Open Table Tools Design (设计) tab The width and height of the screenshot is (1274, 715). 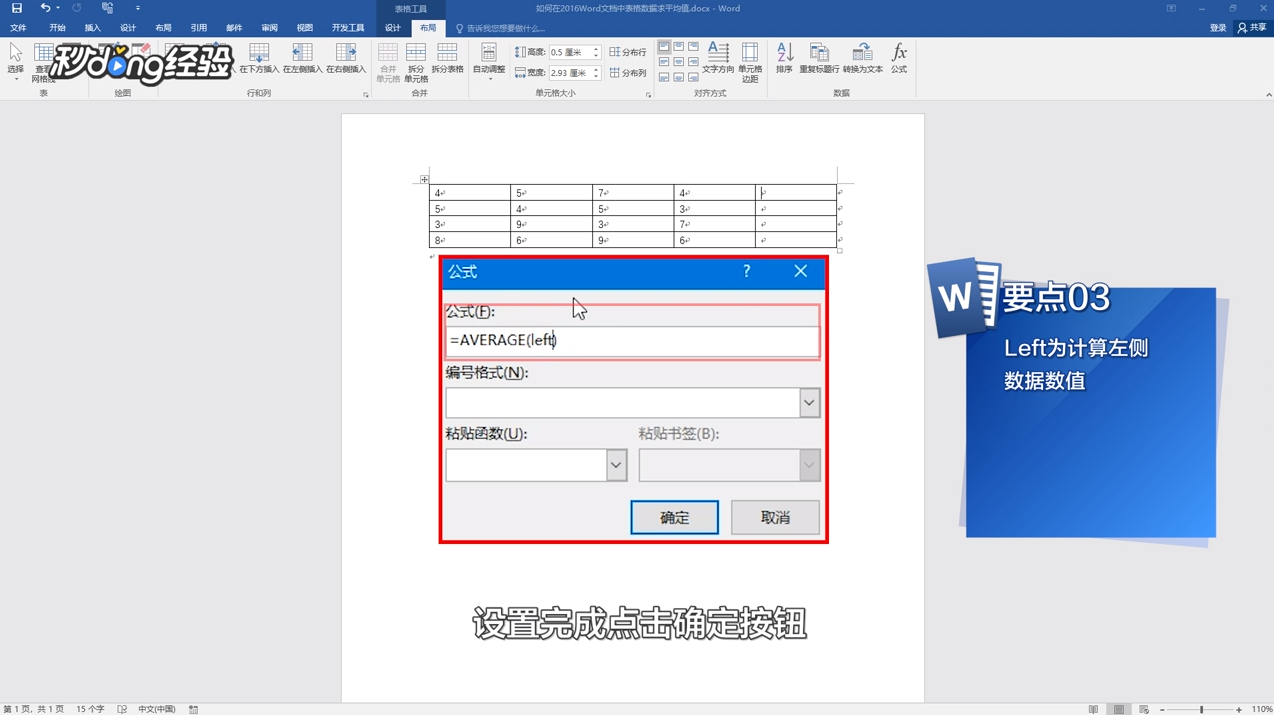click(x=393, y=28)
